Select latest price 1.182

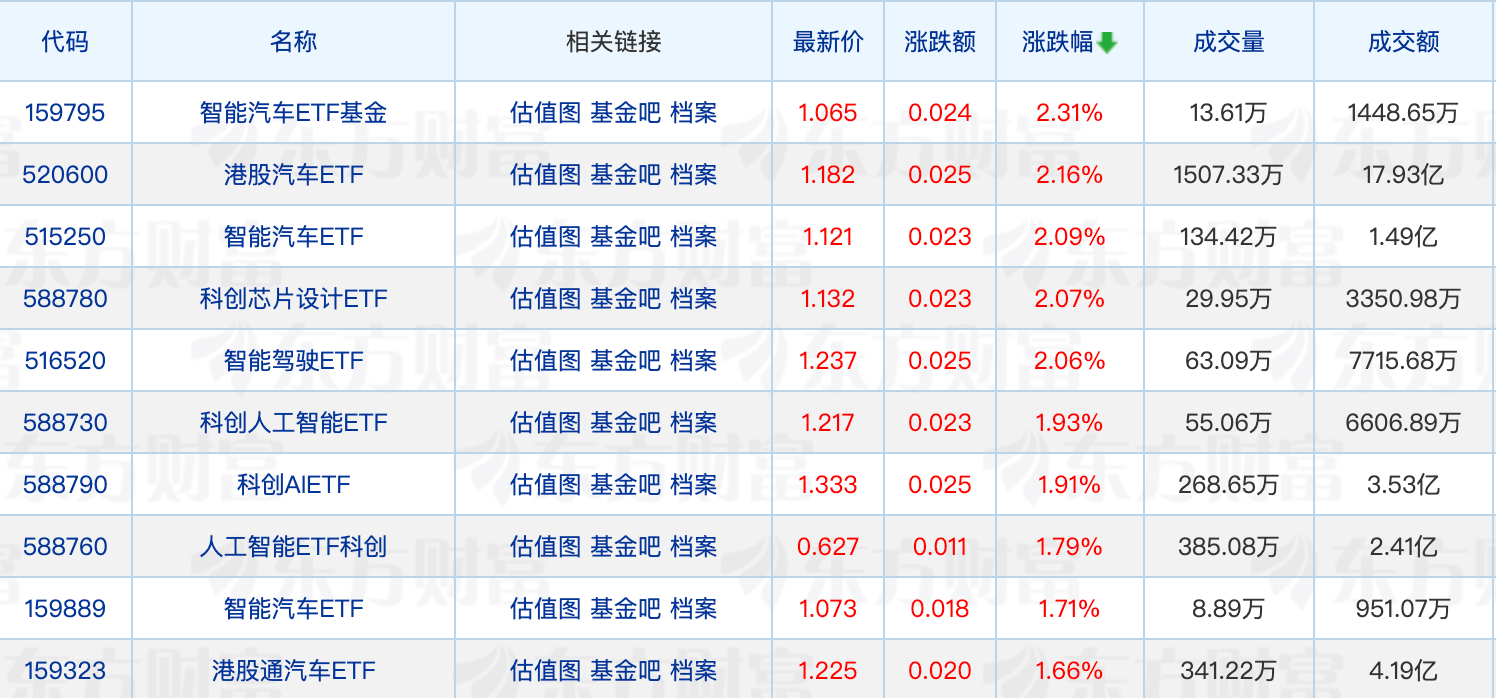pos(828,175)
